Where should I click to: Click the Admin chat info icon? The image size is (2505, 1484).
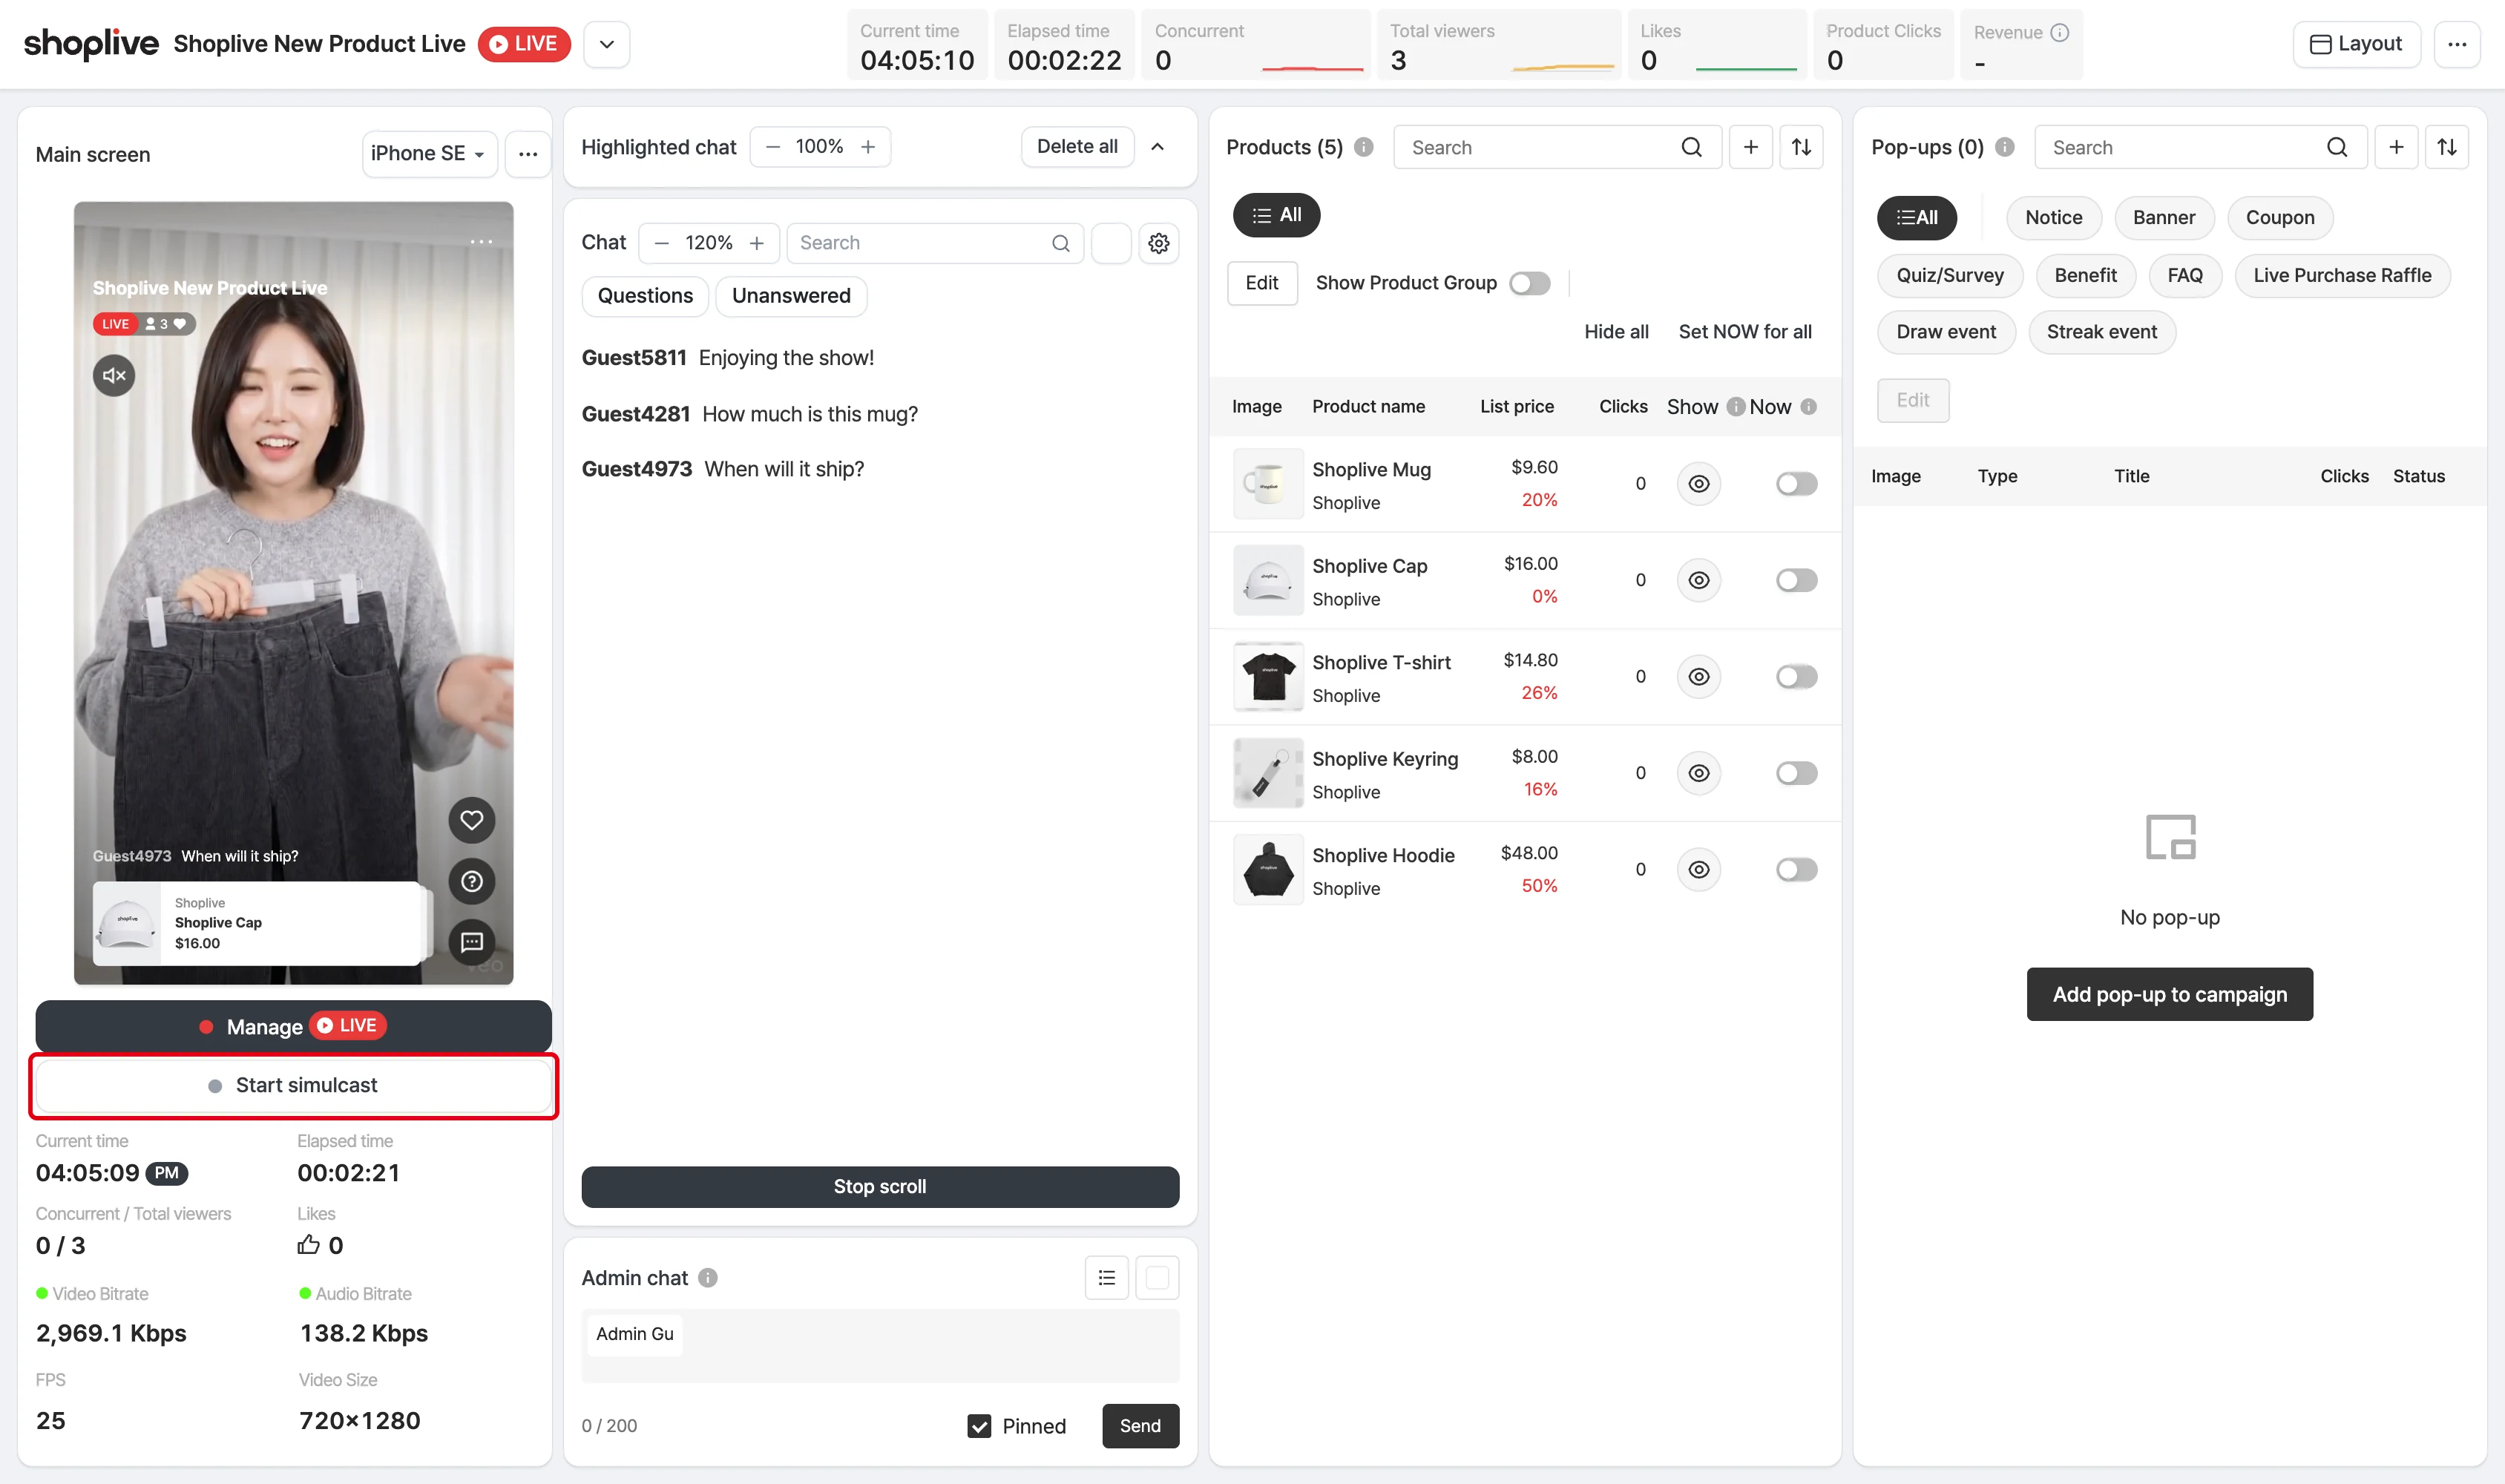coord(708,1278)
